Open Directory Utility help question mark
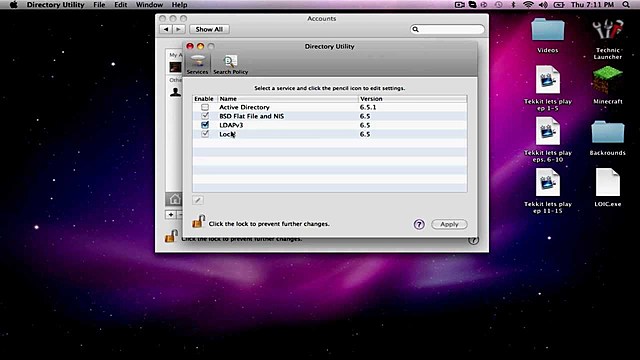The image size is (640, 360). (419, 224)
